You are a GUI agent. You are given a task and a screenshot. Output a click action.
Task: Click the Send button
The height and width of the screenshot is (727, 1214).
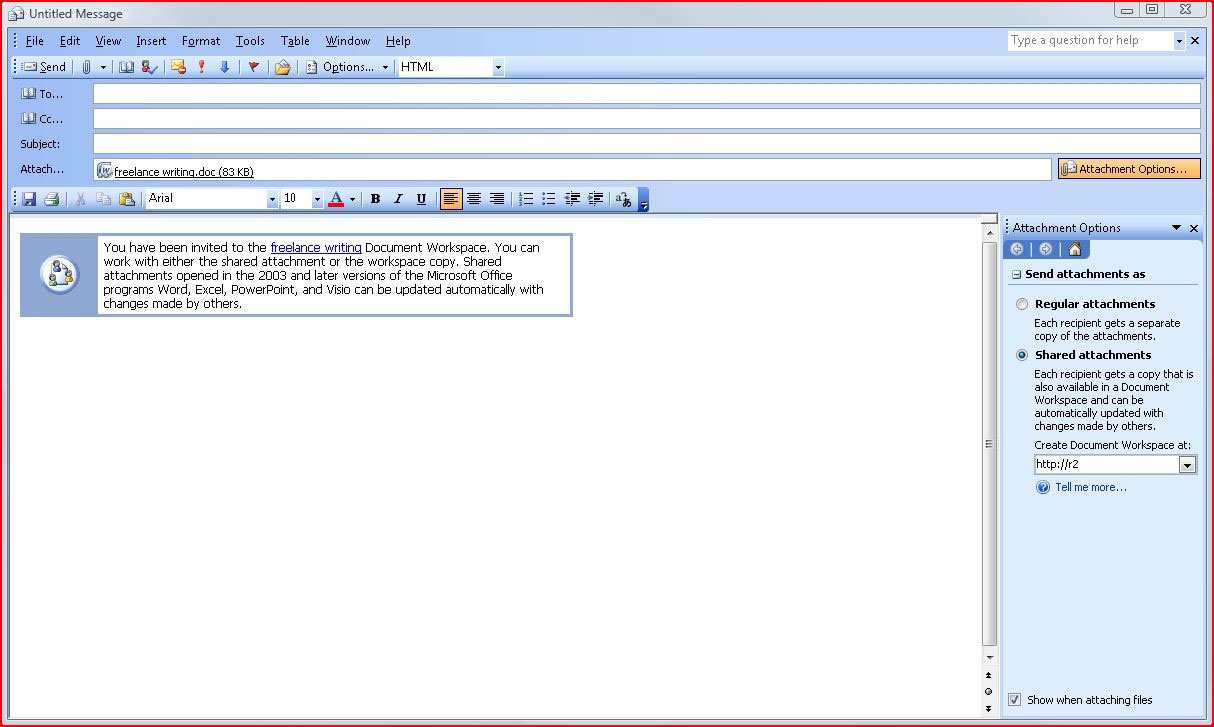click(x=45, y=67)
